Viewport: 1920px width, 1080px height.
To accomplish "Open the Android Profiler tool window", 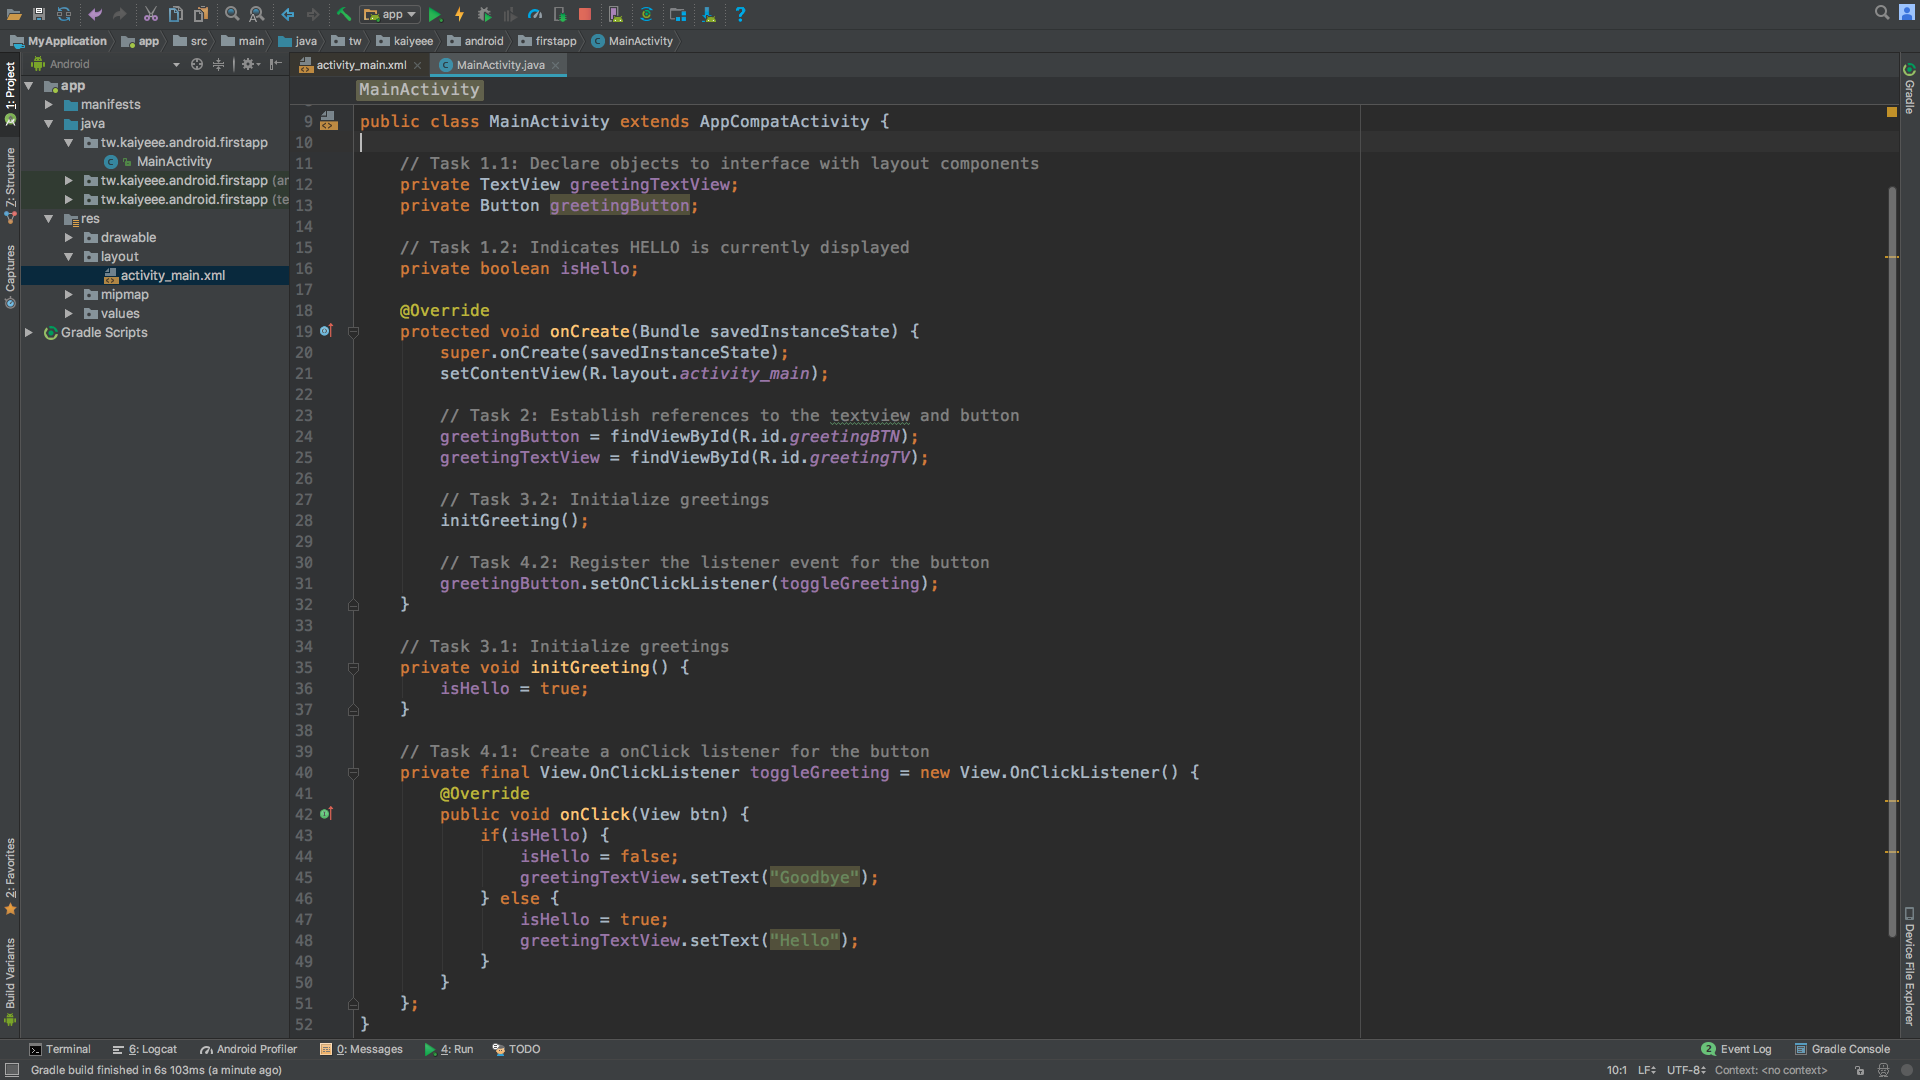I will coord(249,1049).
